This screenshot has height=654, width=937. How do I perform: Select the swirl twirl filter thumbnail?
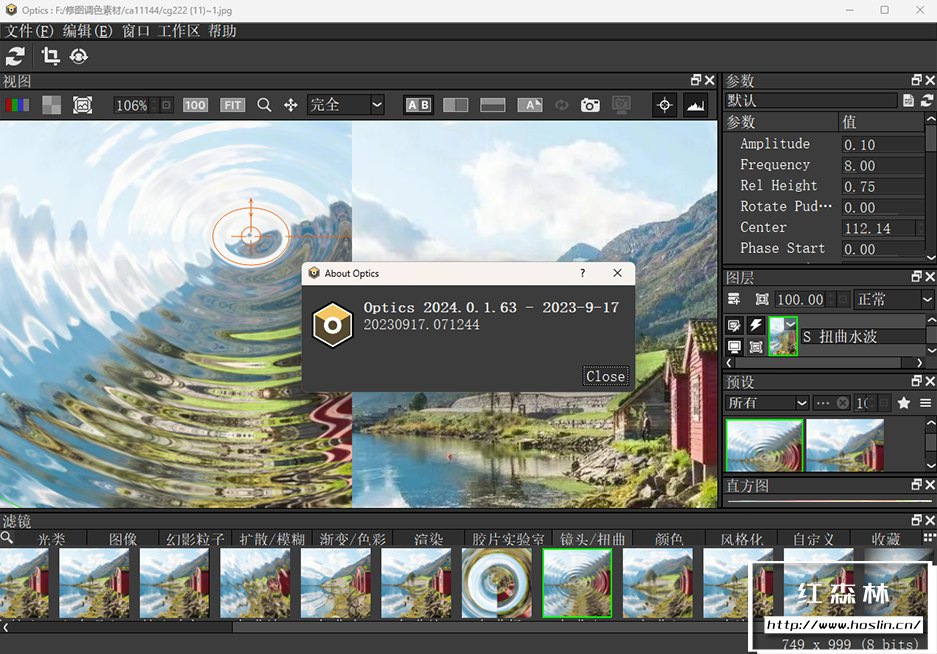tap(497, 583)
